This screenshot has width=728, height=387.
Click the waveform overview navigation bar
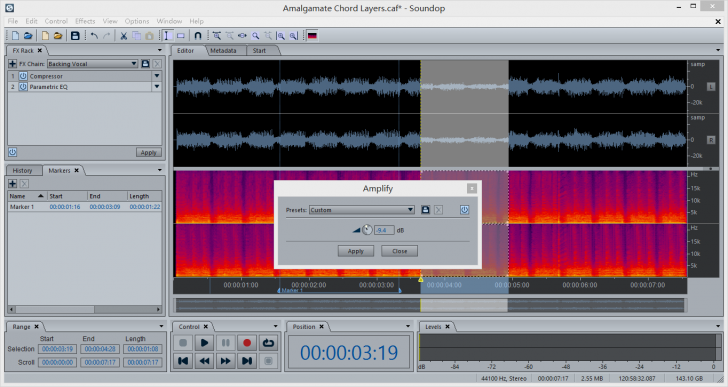(x=430, y=305)
